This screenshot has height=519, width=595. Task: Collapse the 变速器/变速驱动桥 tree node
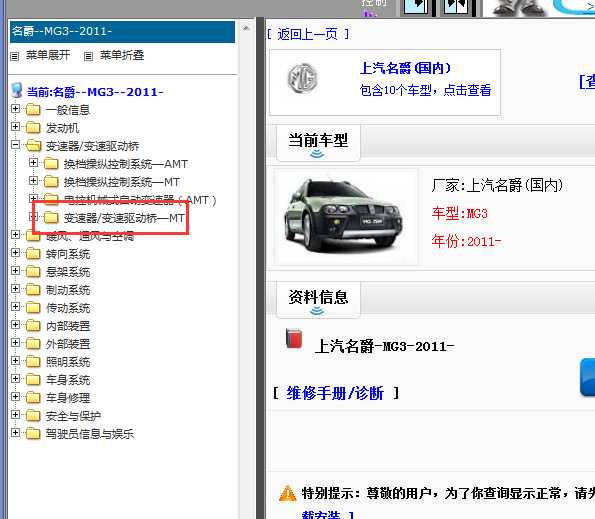15,145
